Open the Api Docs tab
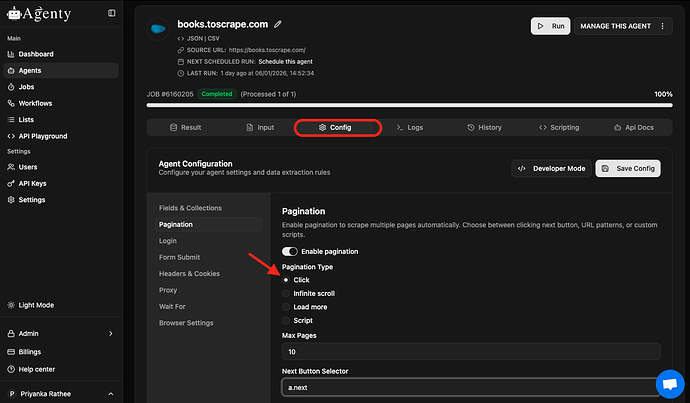The height and width of the screenshot is (403, 690). (x=634, y=128)
